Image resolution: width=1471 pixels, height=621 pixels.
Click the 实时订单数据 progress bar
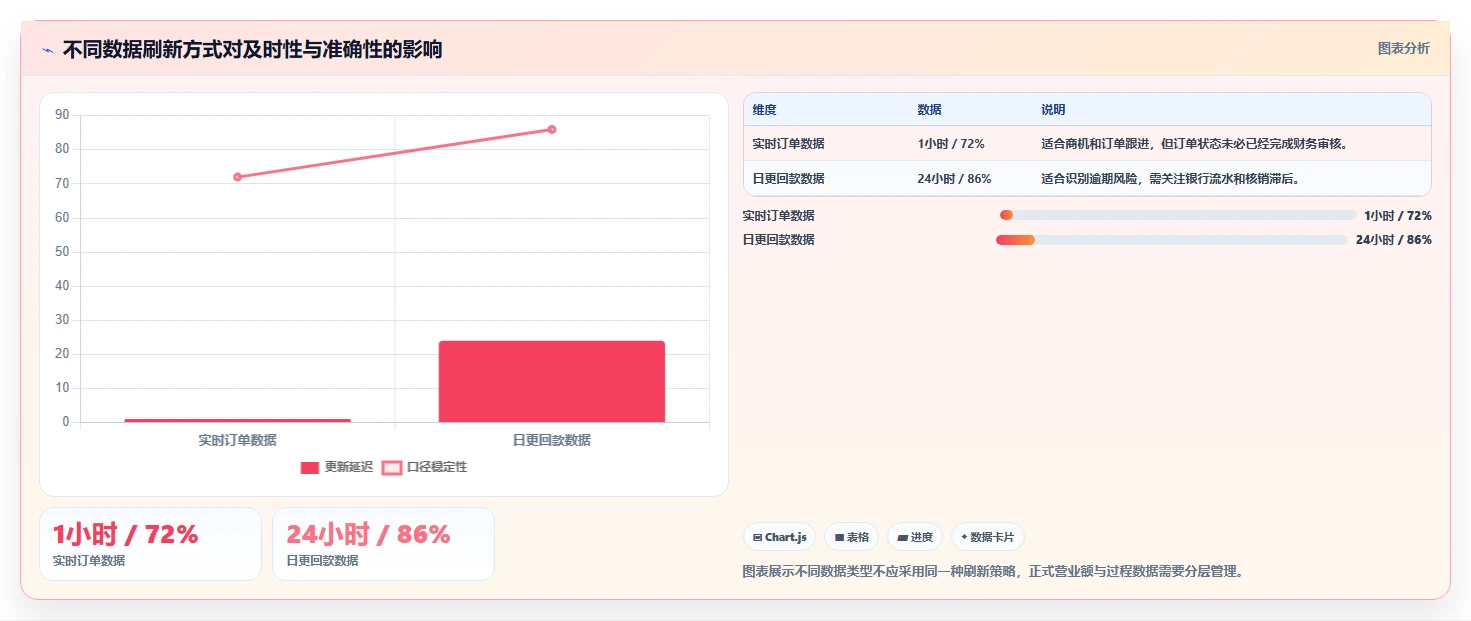point(1178,215)
